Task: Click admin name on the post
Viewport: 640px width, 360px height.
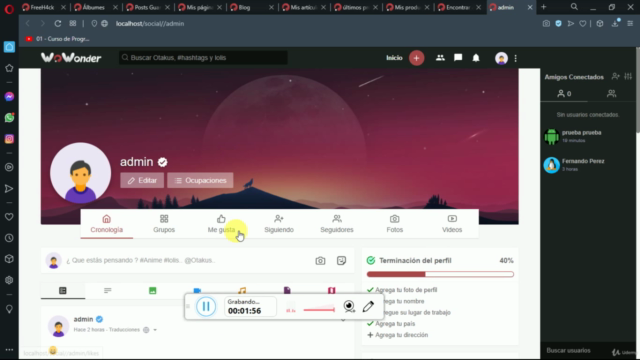Action: click(83, 319)
